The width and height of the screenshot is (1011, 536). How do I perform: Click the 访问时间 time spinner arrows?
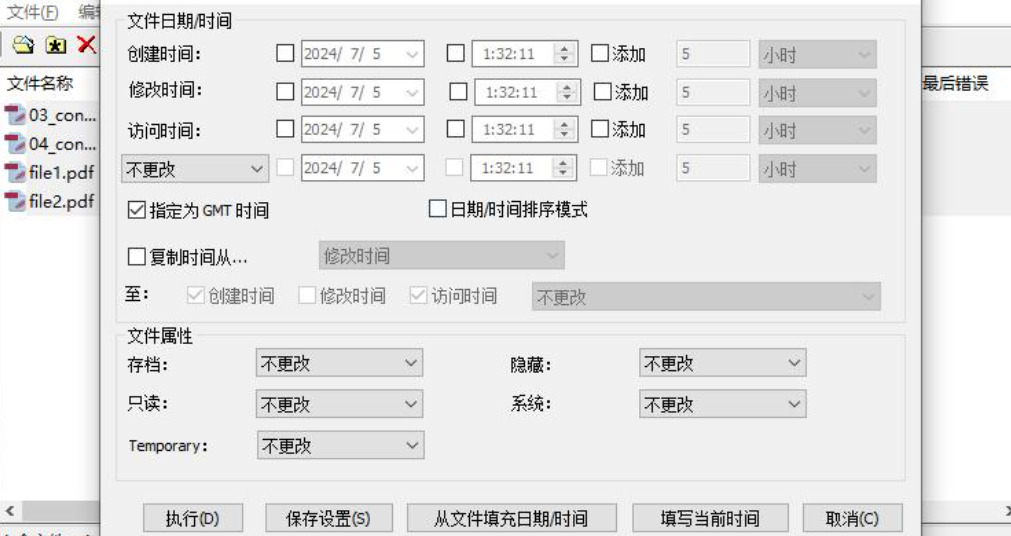click(x=564, y=130)
